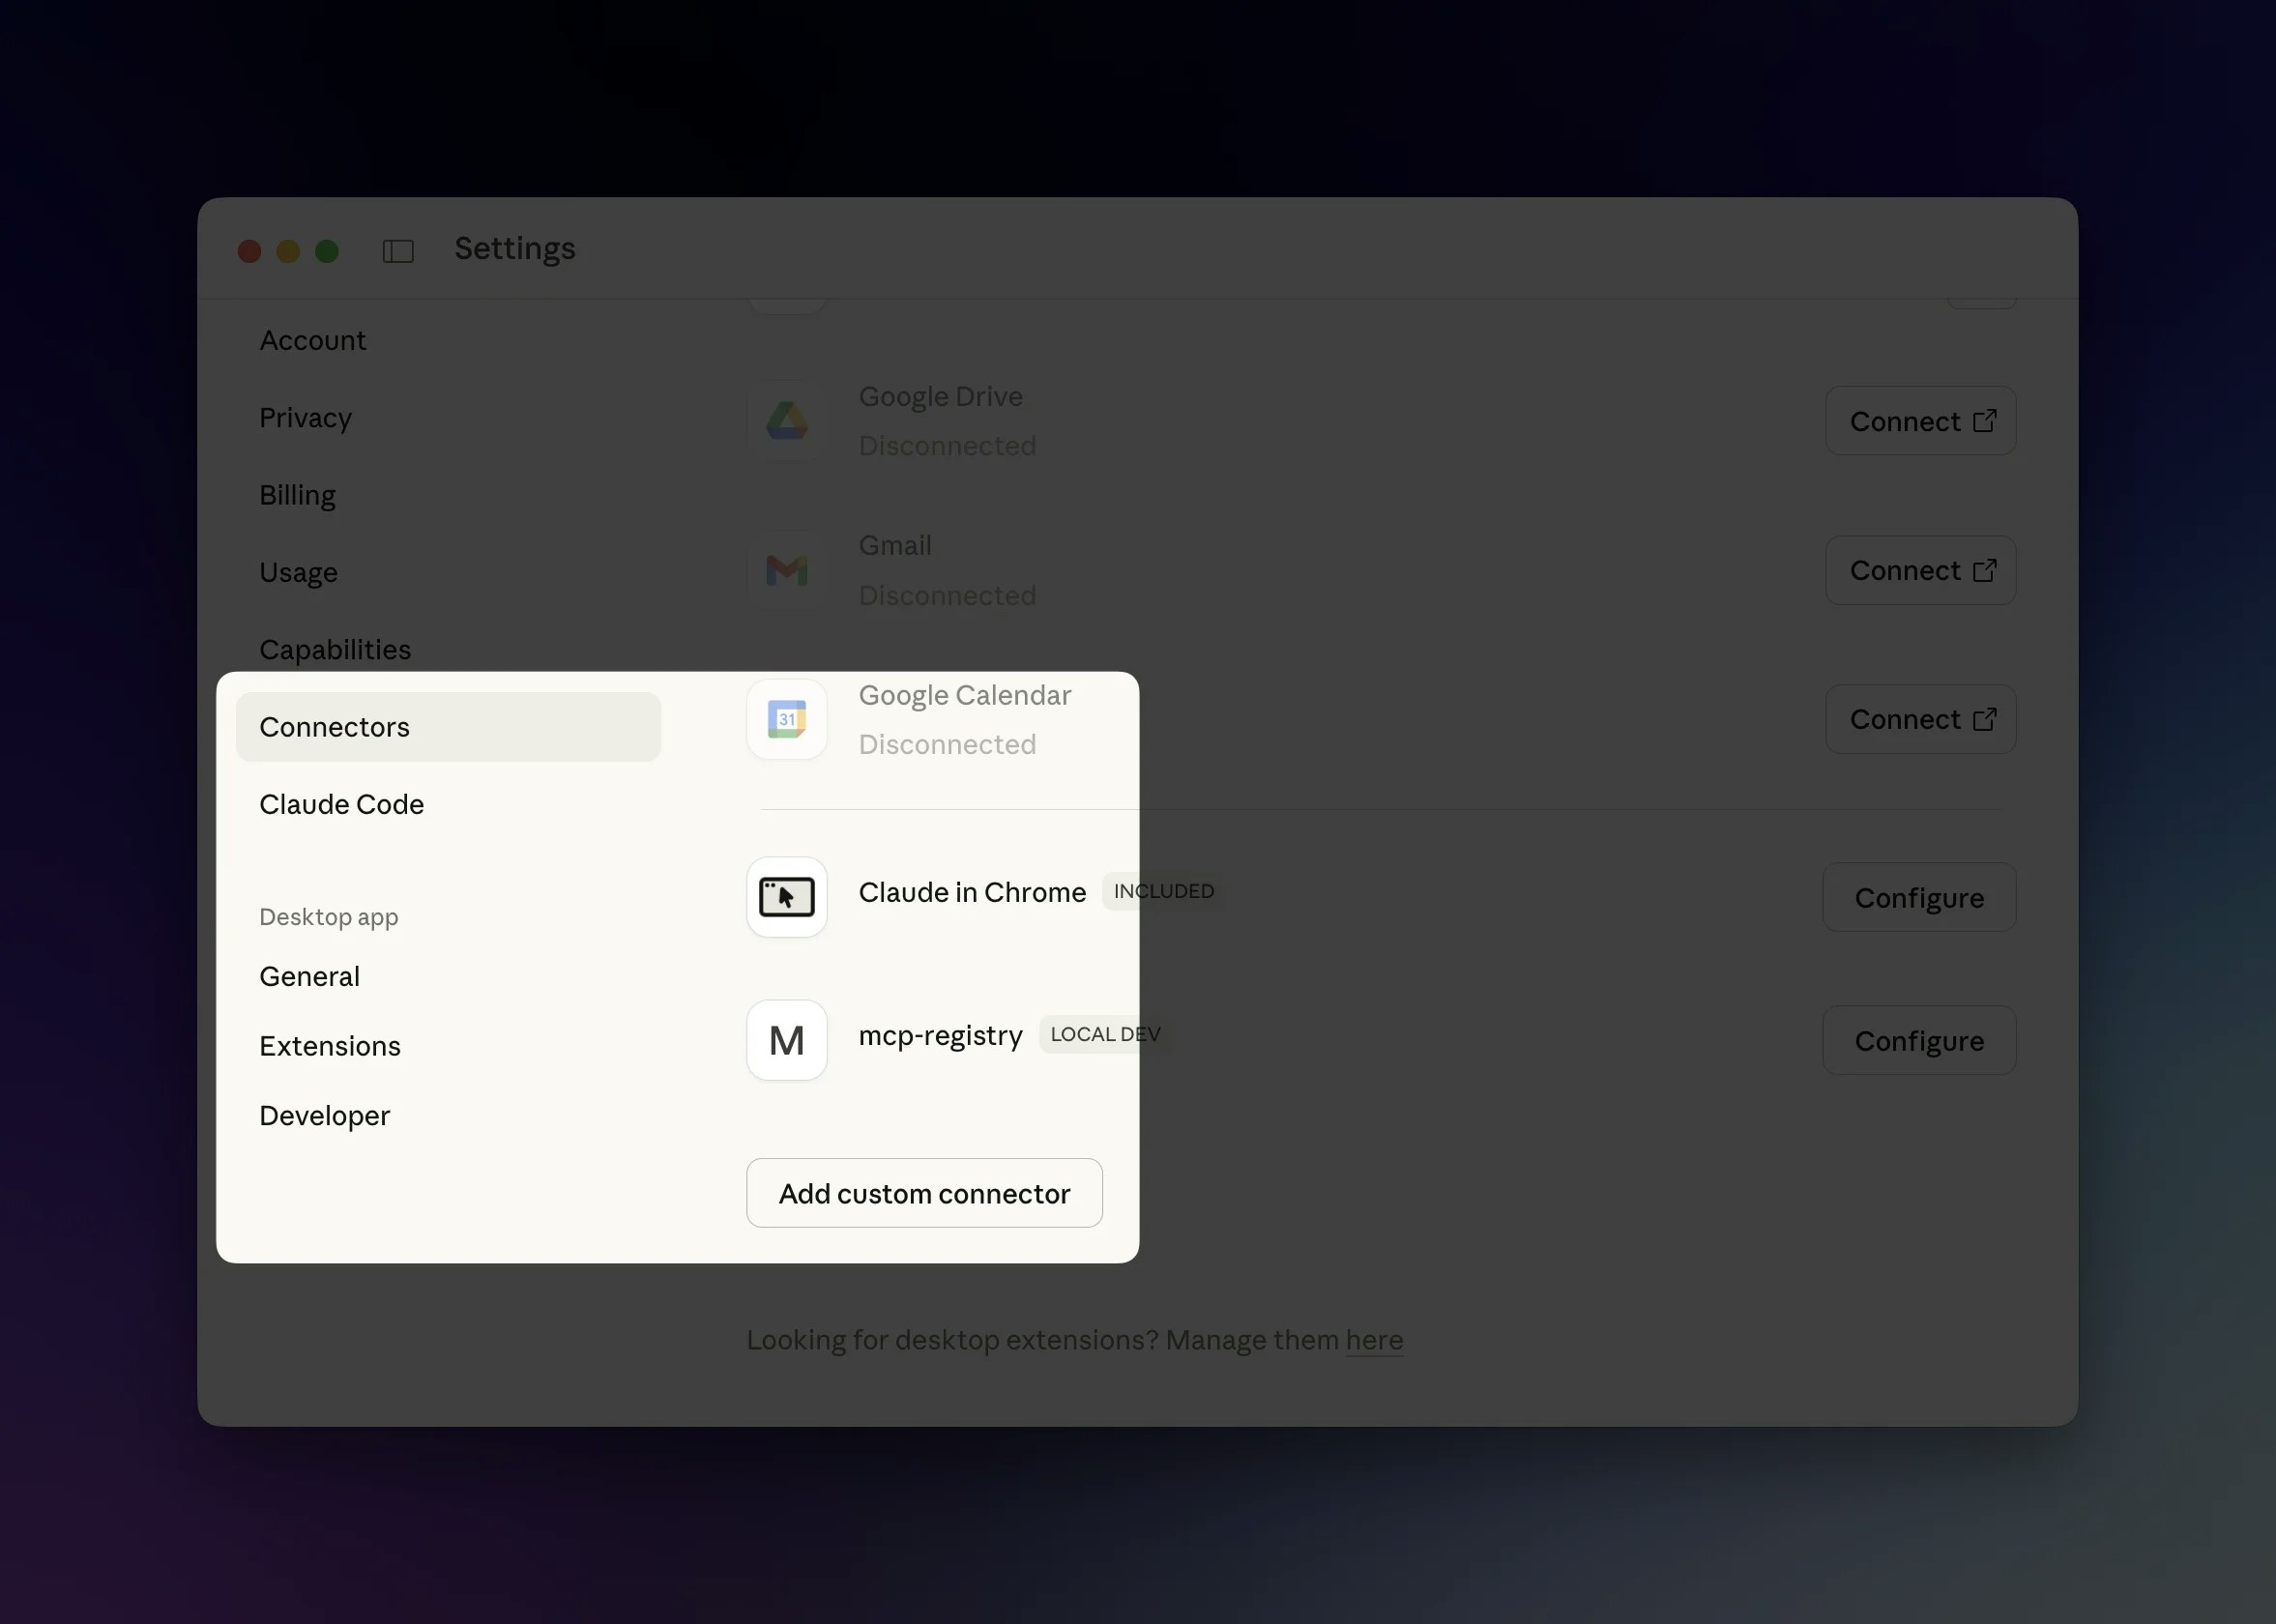Configure Claude in Chrome
Image resolution: width=2276 pixels, height=1624 pixels.
(1919, 897)
